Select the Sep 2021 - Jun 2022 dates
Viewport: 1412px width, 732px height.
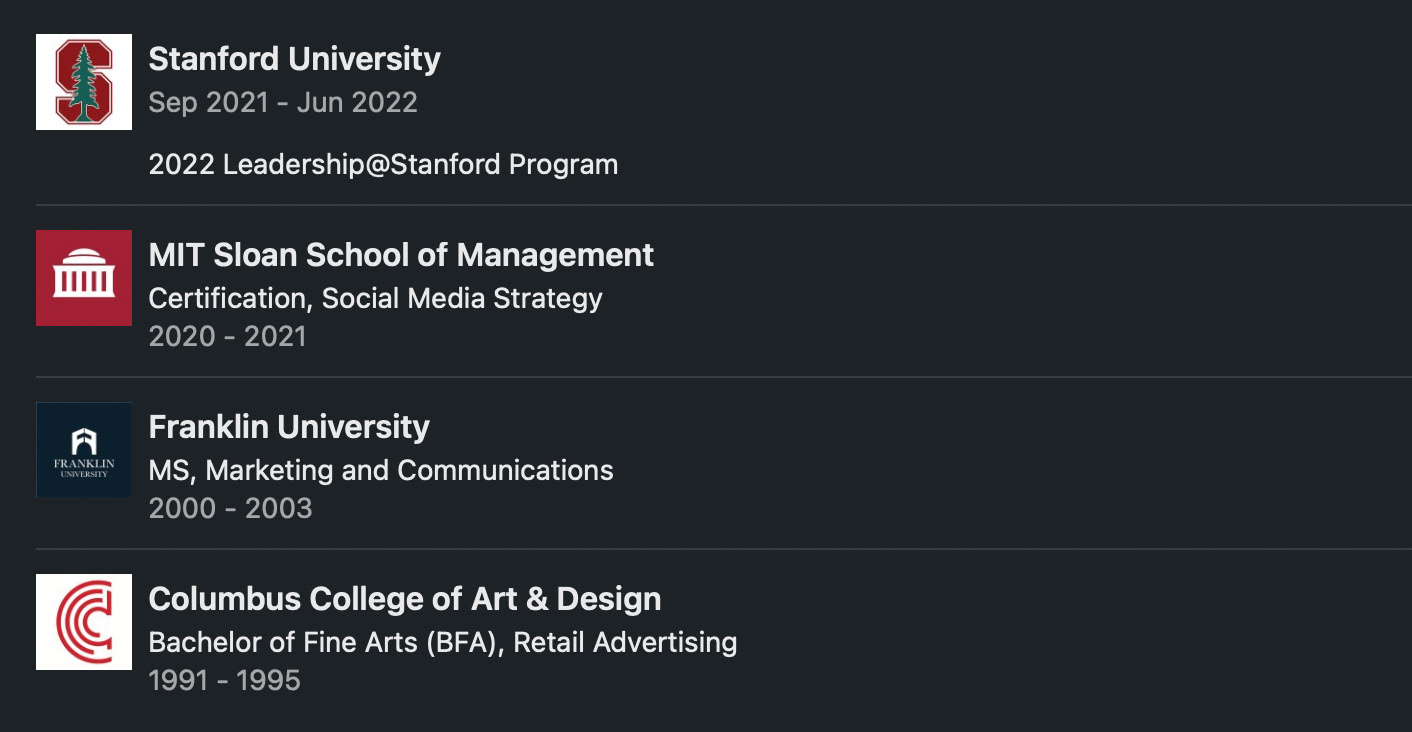click(x=283, y=102)
